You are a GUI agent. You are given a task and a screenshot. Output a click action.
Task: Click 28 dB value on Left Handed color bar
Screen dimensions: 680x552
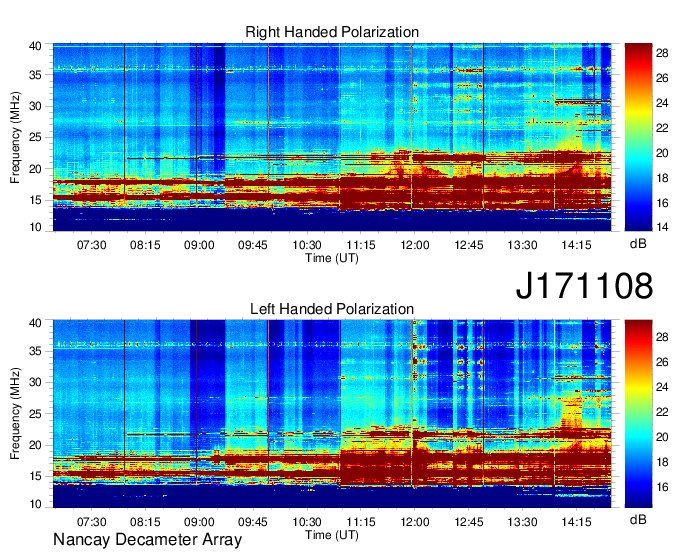coord(662,337)
